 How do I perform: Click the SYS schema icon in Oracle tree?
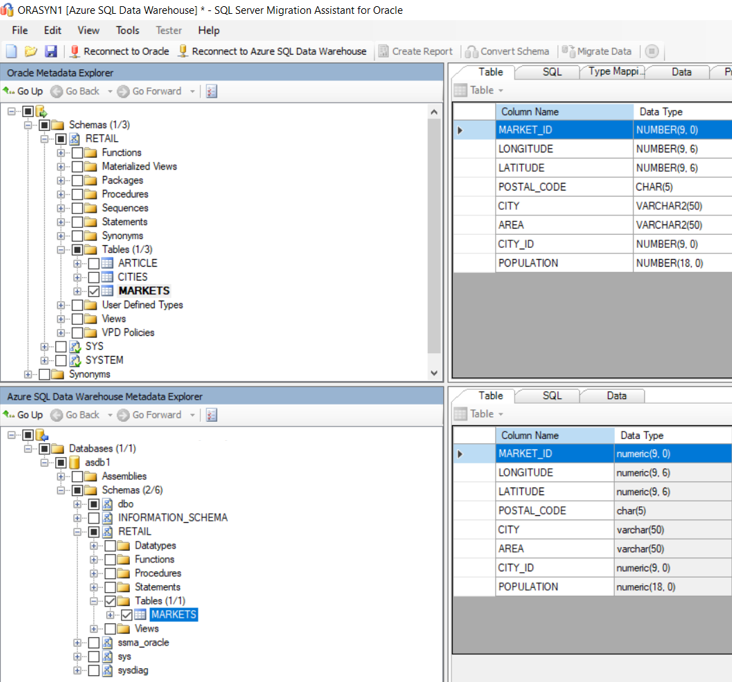pos(75,346)
